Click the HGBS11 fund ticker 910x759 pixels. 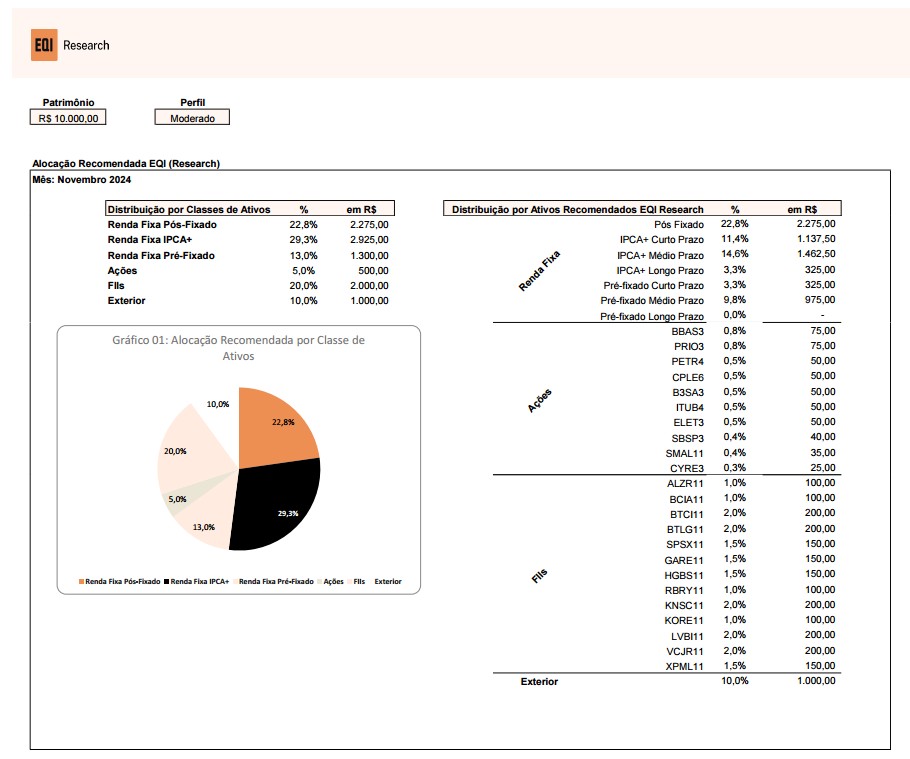684,575
